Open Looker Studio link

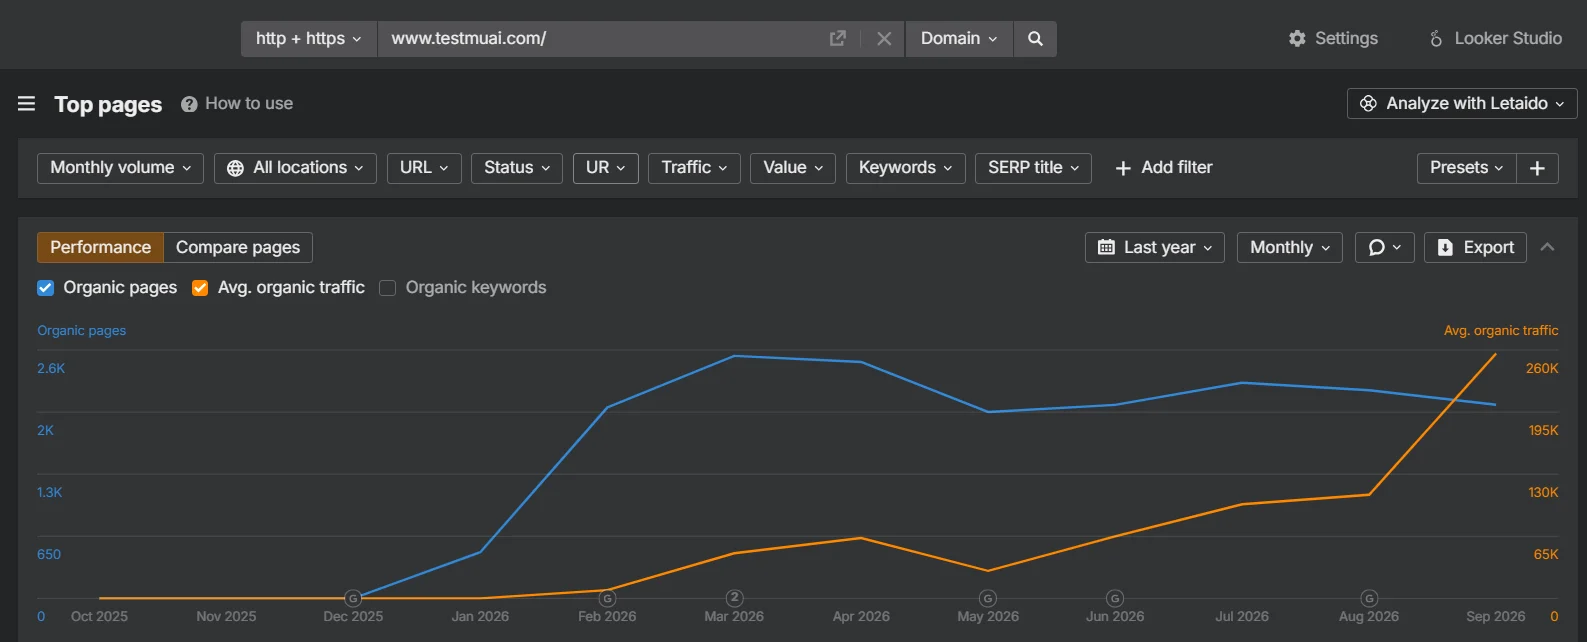pyautogui.click(x=1495, y=38)
